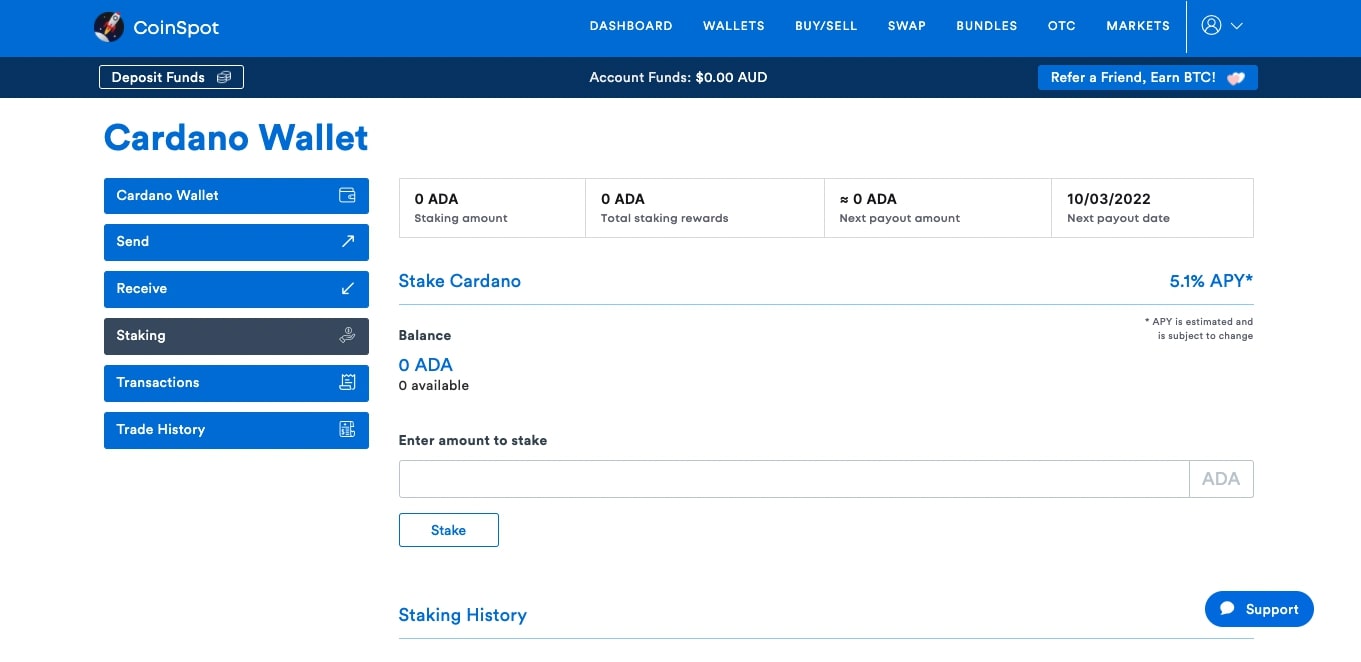The image size is (1361, 662).
Task: Click the ADA unit suffix in amount field
Action: [1221, 479]
